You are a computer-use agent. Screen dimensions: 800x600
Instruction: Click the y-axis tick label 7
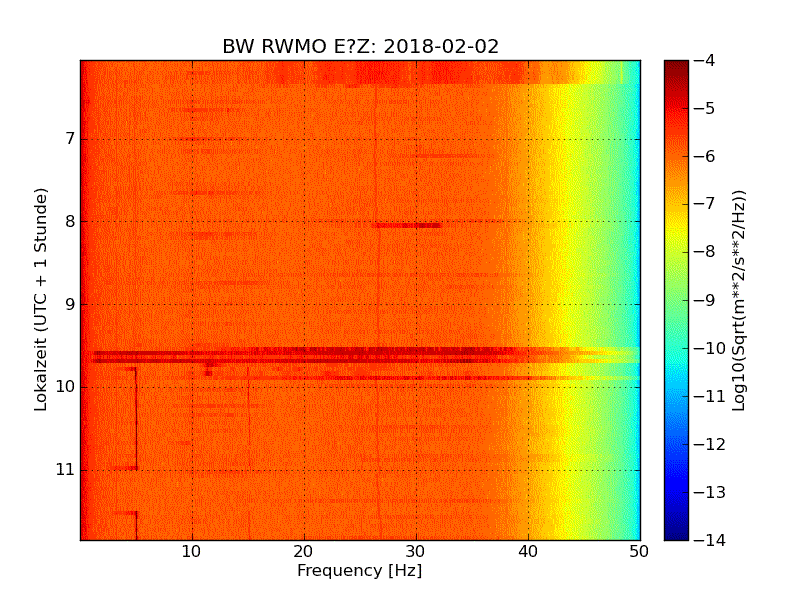click(x=70, y=138)
